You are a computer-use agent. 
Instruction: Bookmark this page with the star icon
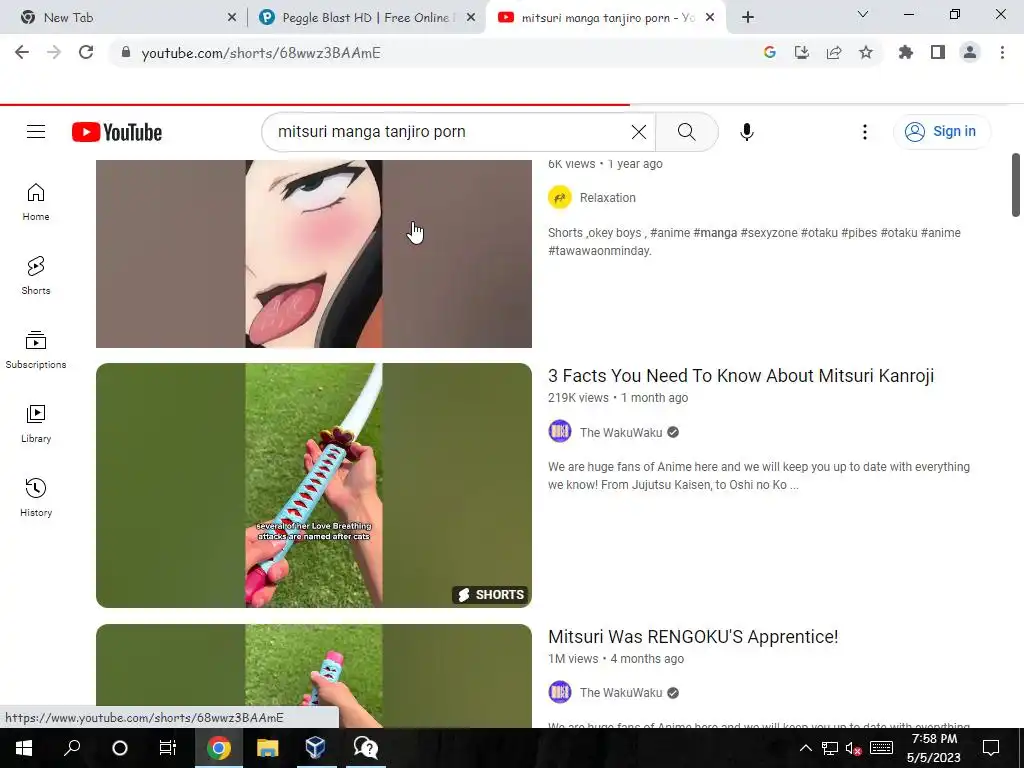pyautogui.click(x=865, y=53)
